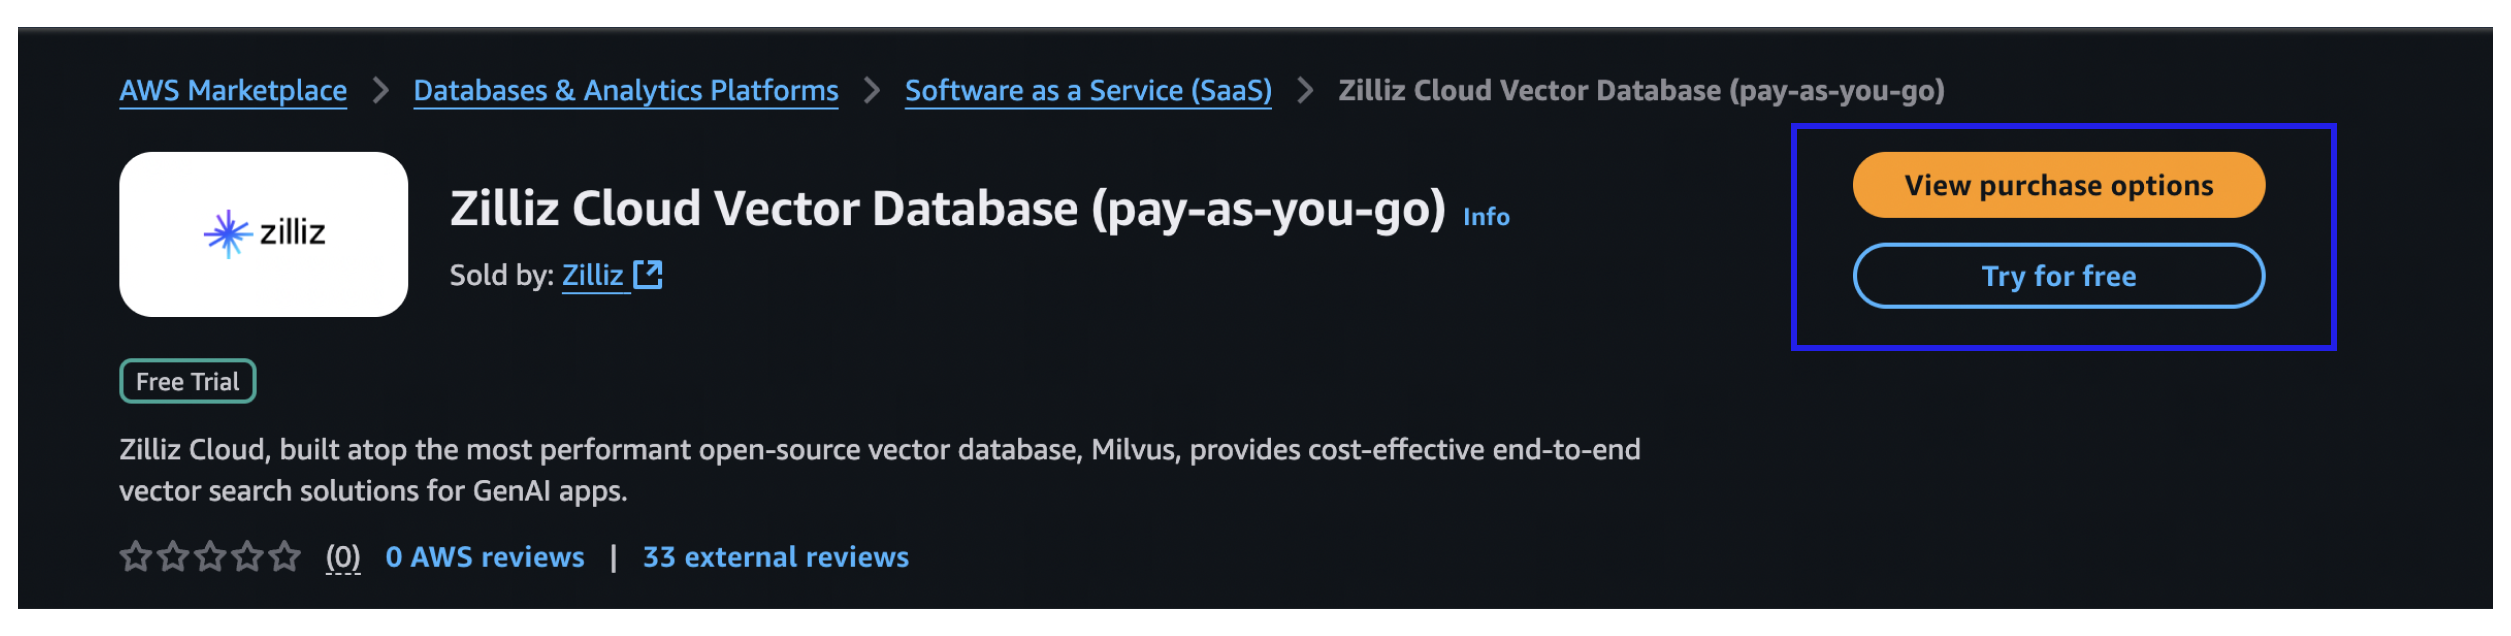Select the fifth rating star
Viewport: 2511px width, 636px height.
(285, 556)
